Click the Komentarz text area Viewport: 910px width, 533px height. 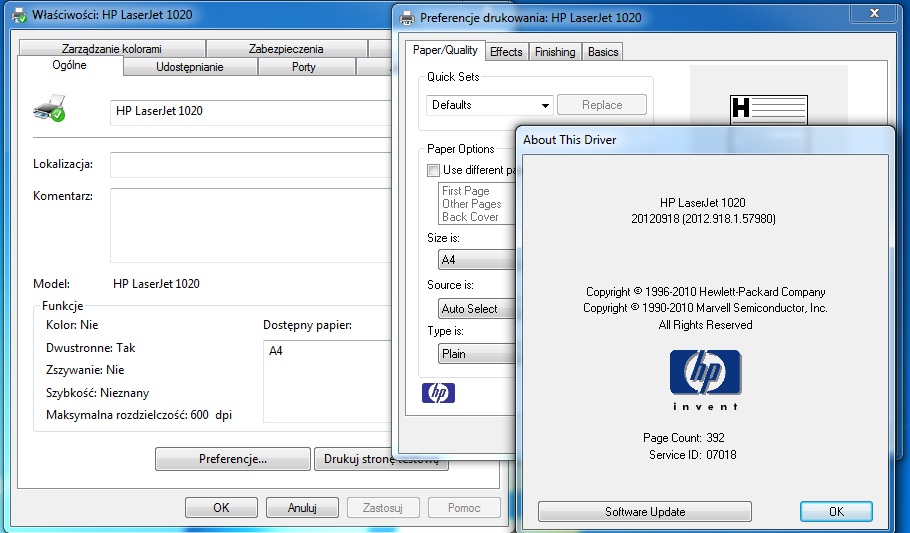click(251, 225)
